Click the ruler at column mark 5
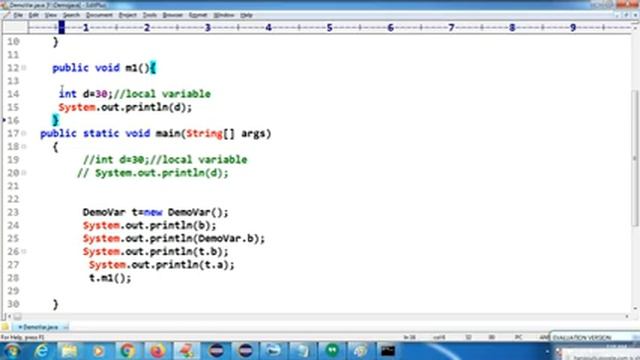The width and height of the screenshot is (640, 360). (329, 27)
